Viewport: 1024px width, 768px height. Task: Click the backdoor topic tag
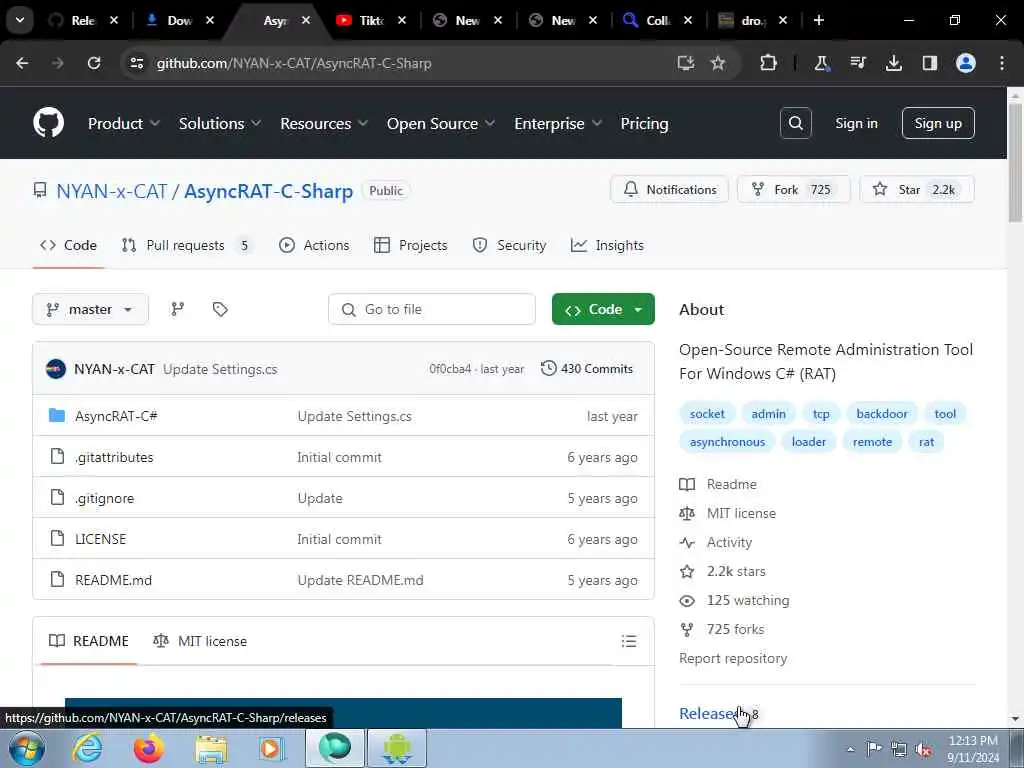[x=882, y=413]
